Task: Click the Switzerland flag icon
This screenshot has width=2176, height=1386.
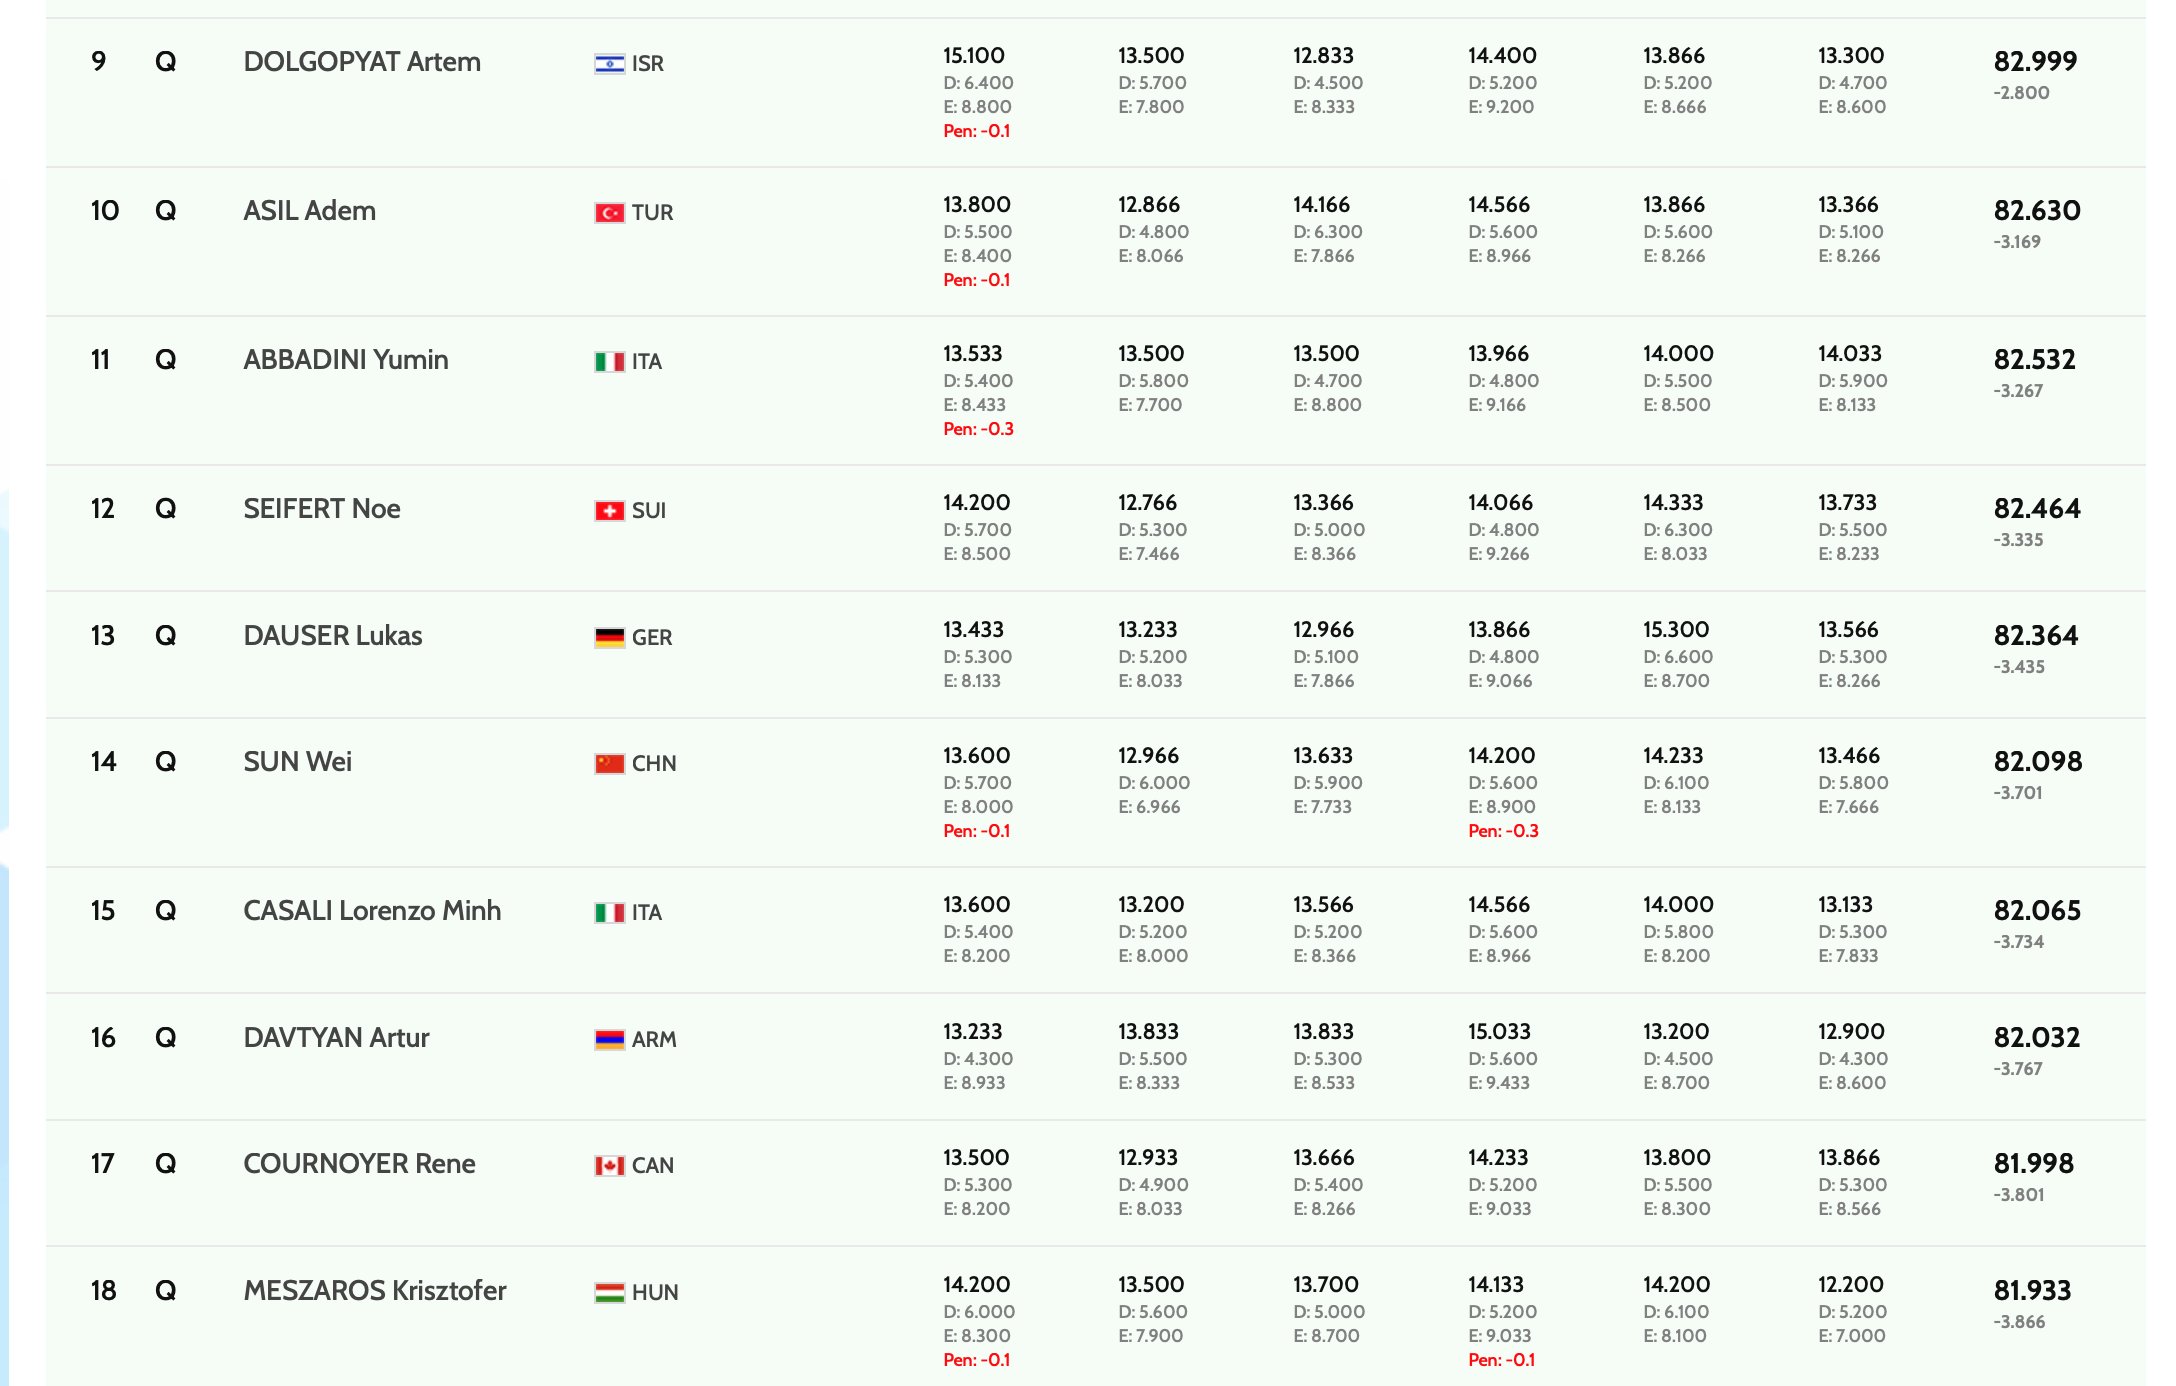Action: (x=609, y=511)
